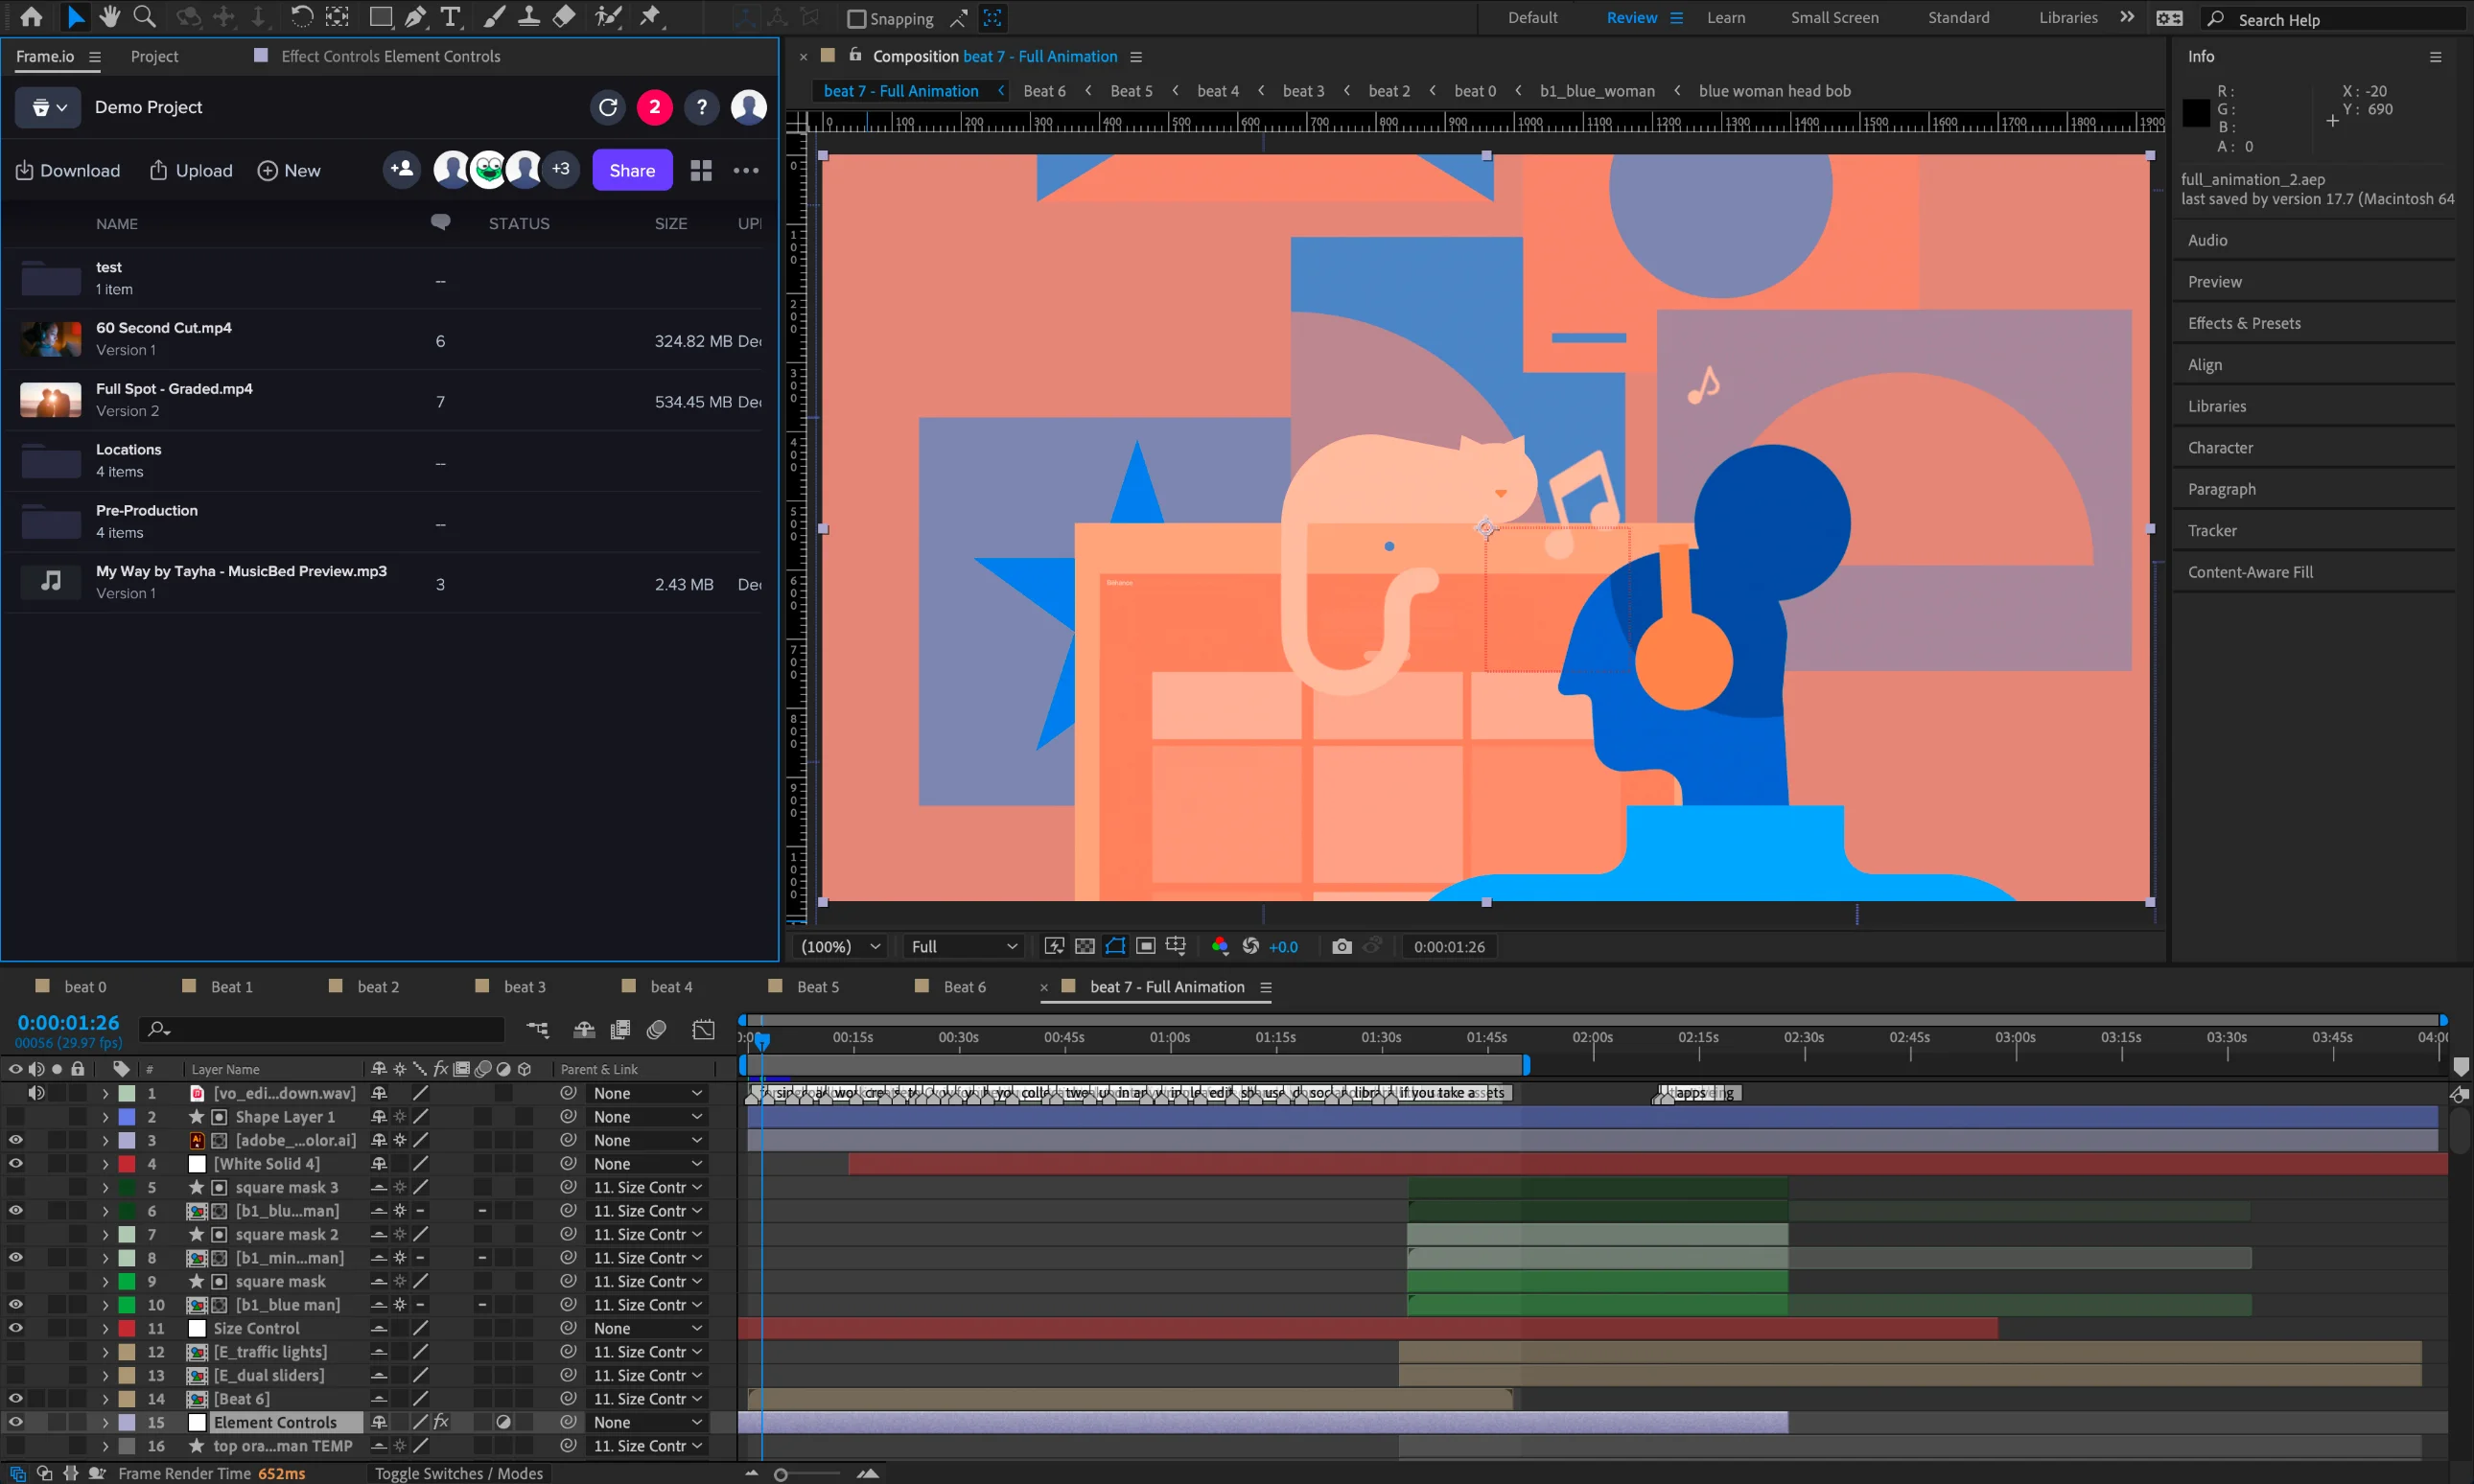Click the purple Share button
The width and height of the screenshot is (2474, 1484).
(x=632, y=170)
